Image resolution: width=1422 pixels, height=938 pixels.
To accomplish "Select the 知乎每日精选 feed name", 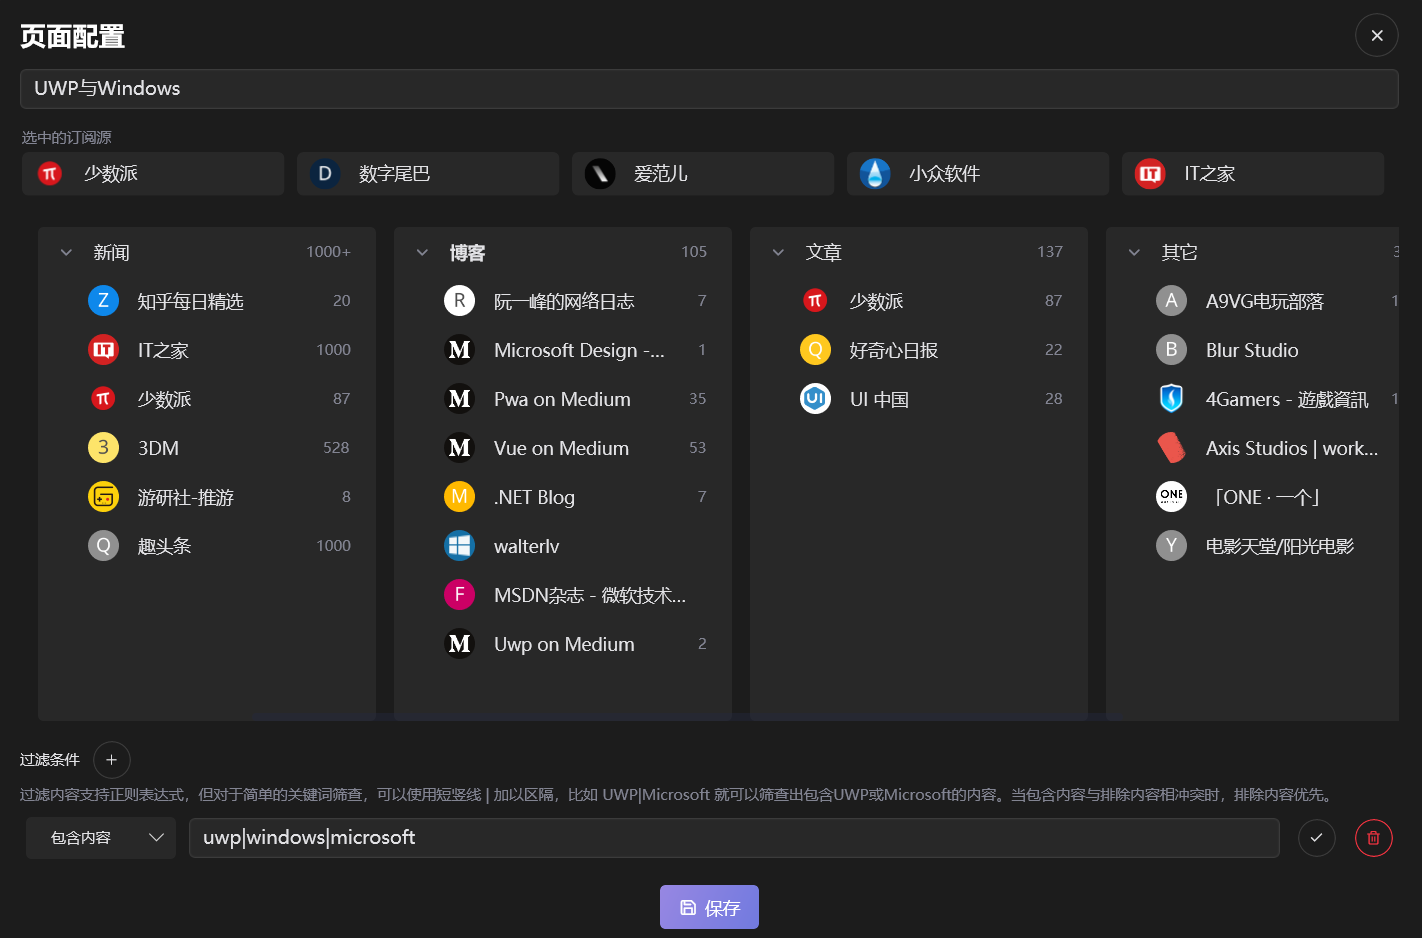I will 191,302.
